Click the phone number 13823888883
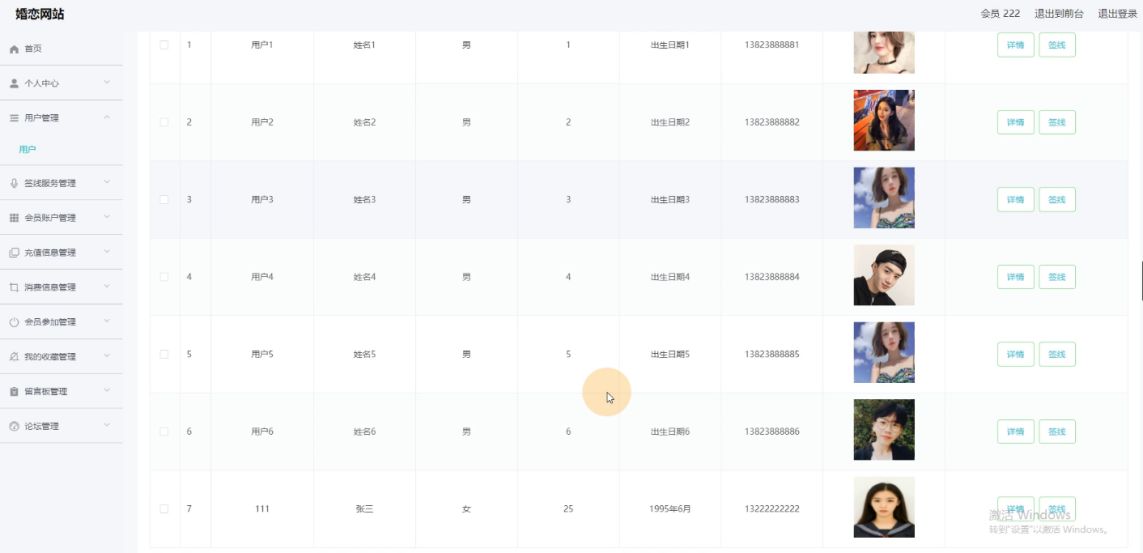 click(x=771, y=200)
